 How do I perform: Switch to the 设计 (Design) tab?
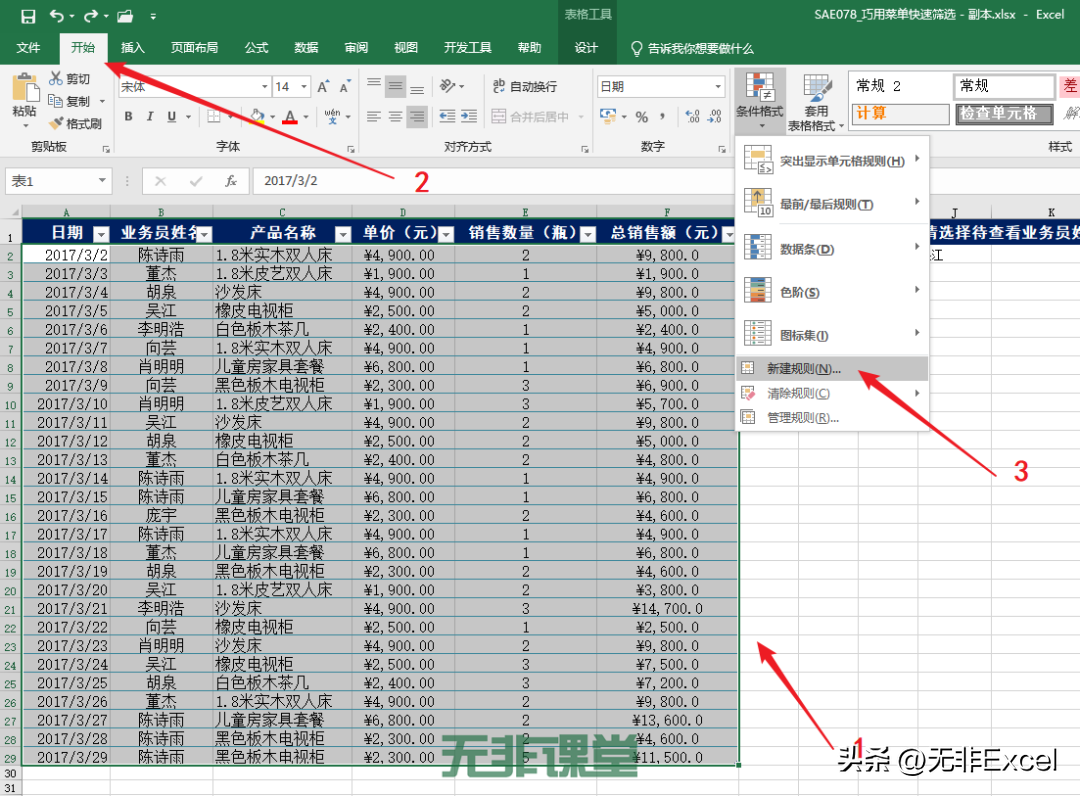pos(586,48)
